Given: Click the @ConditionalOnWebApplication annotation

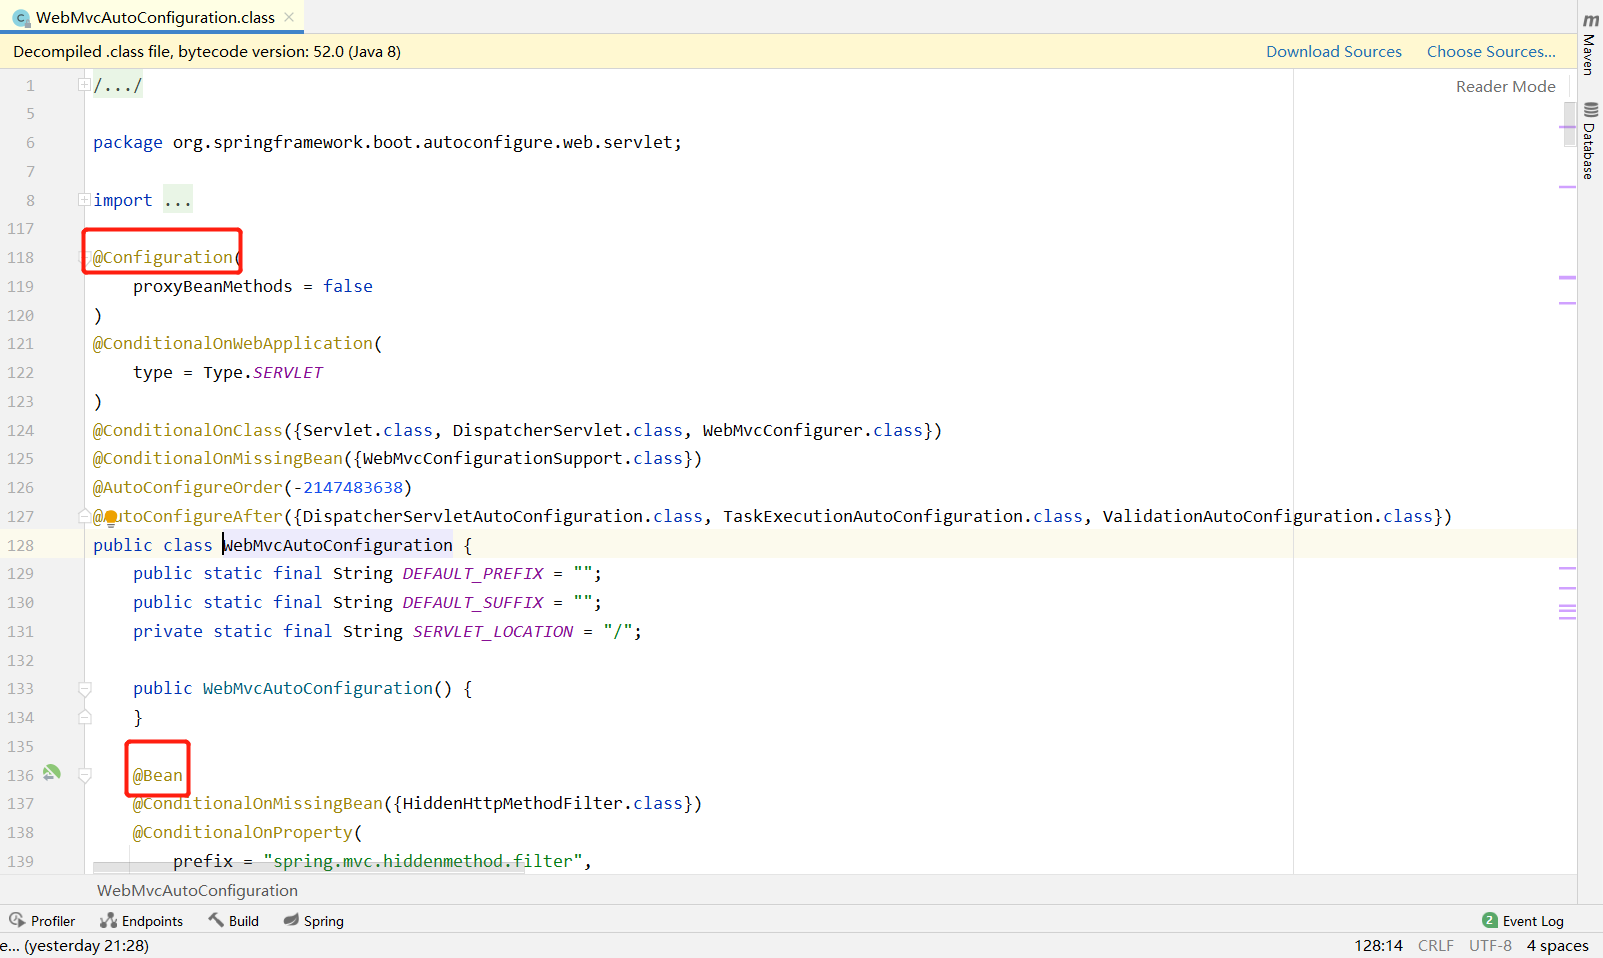Looking at the screenshot, I should [233, 344].
